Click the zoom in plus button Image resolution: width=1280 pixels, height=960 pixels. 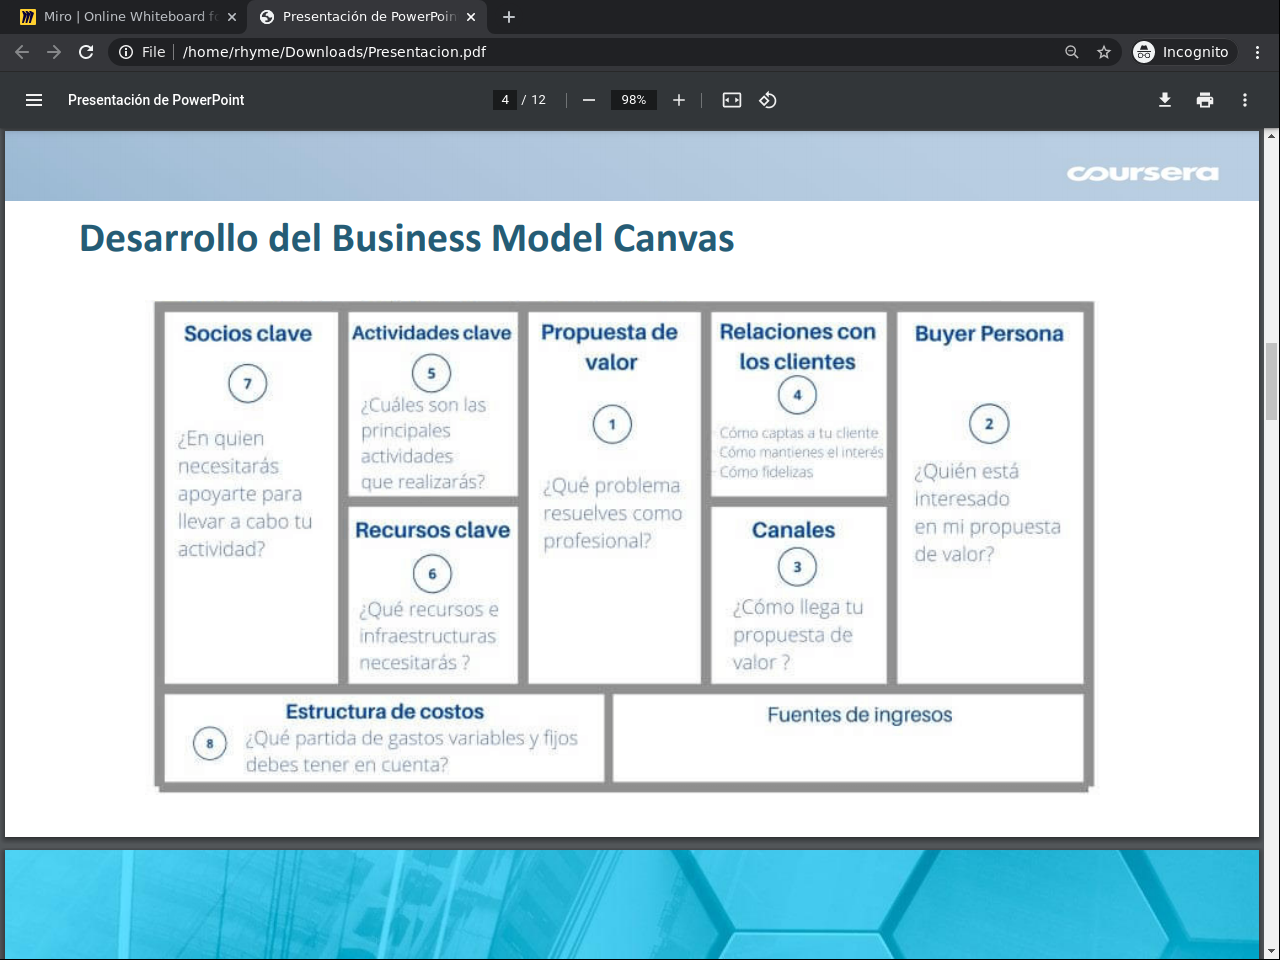[x=679, y=100]
